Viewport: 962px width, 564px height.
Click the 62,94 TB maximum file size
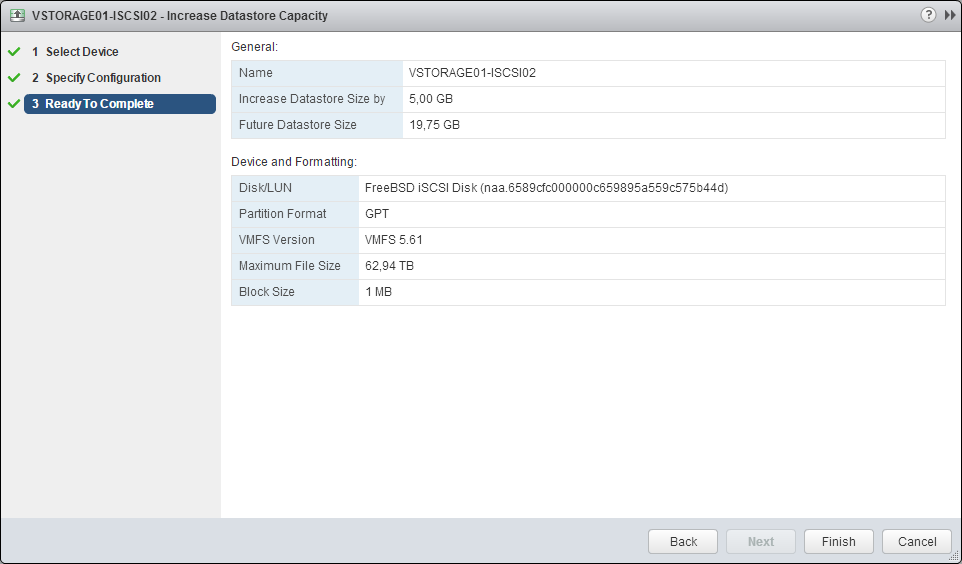tap(390, 266)
